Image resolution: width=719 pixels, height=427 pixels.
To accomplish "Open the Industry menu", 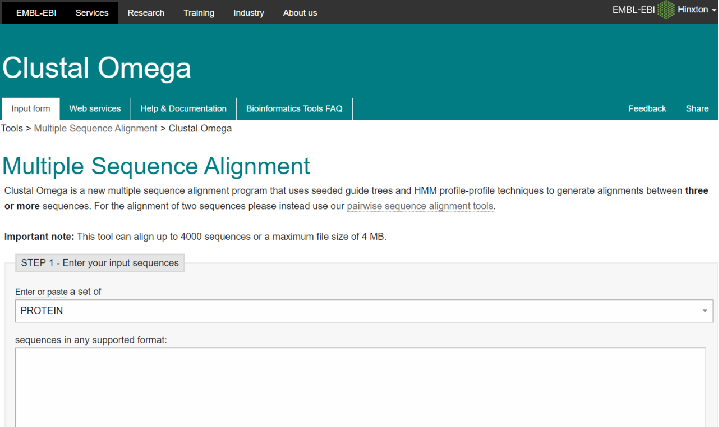I will pos(249,13).
